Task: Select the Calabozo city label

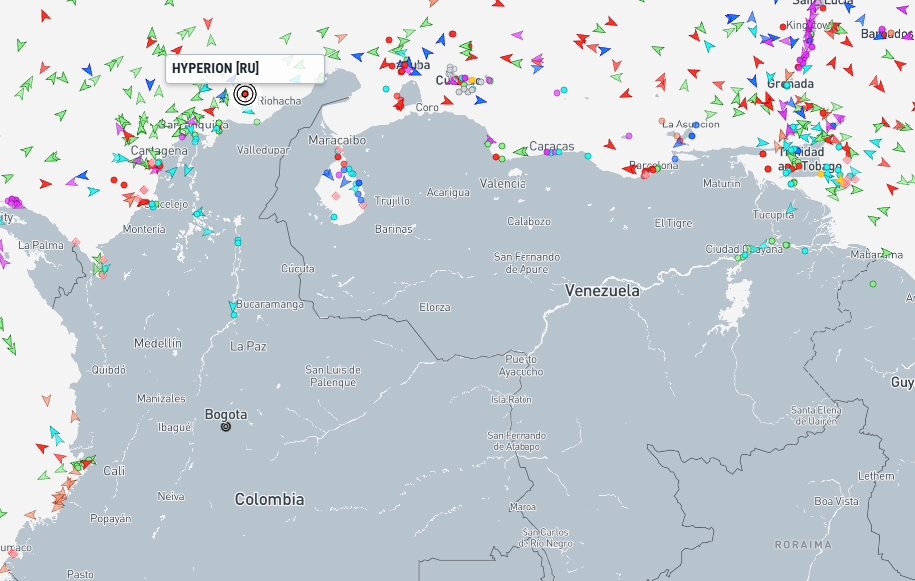Action: [529, 221]
